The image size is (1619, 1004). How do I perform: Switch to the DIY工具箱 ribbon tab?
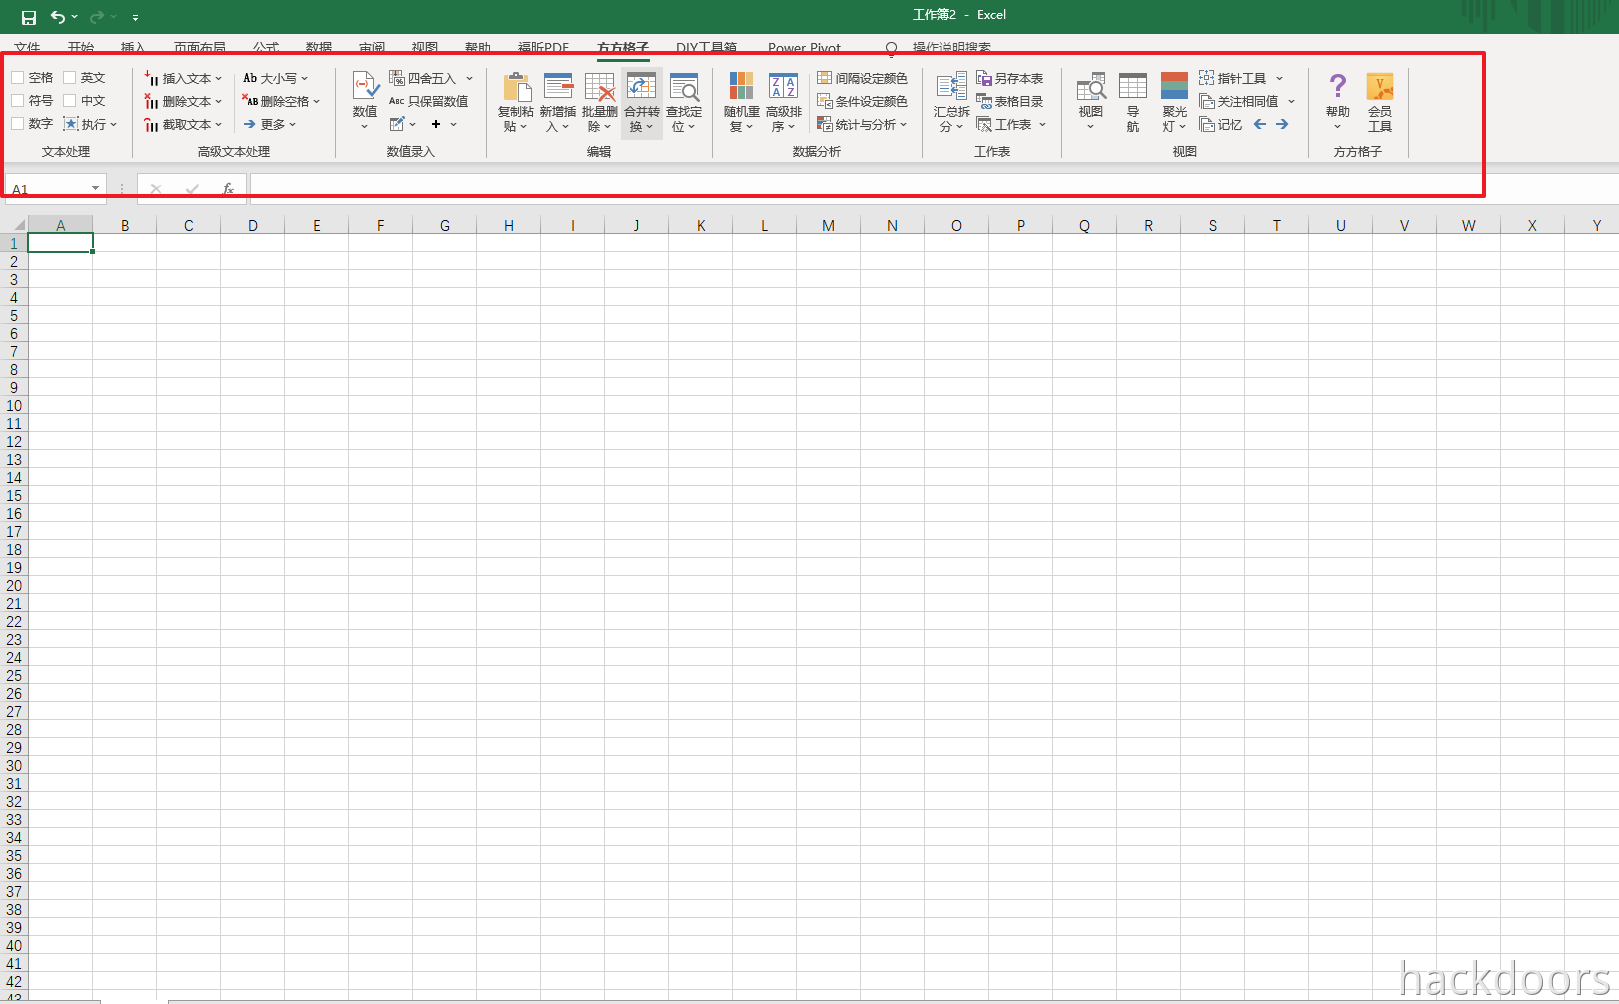click(707, 47)
